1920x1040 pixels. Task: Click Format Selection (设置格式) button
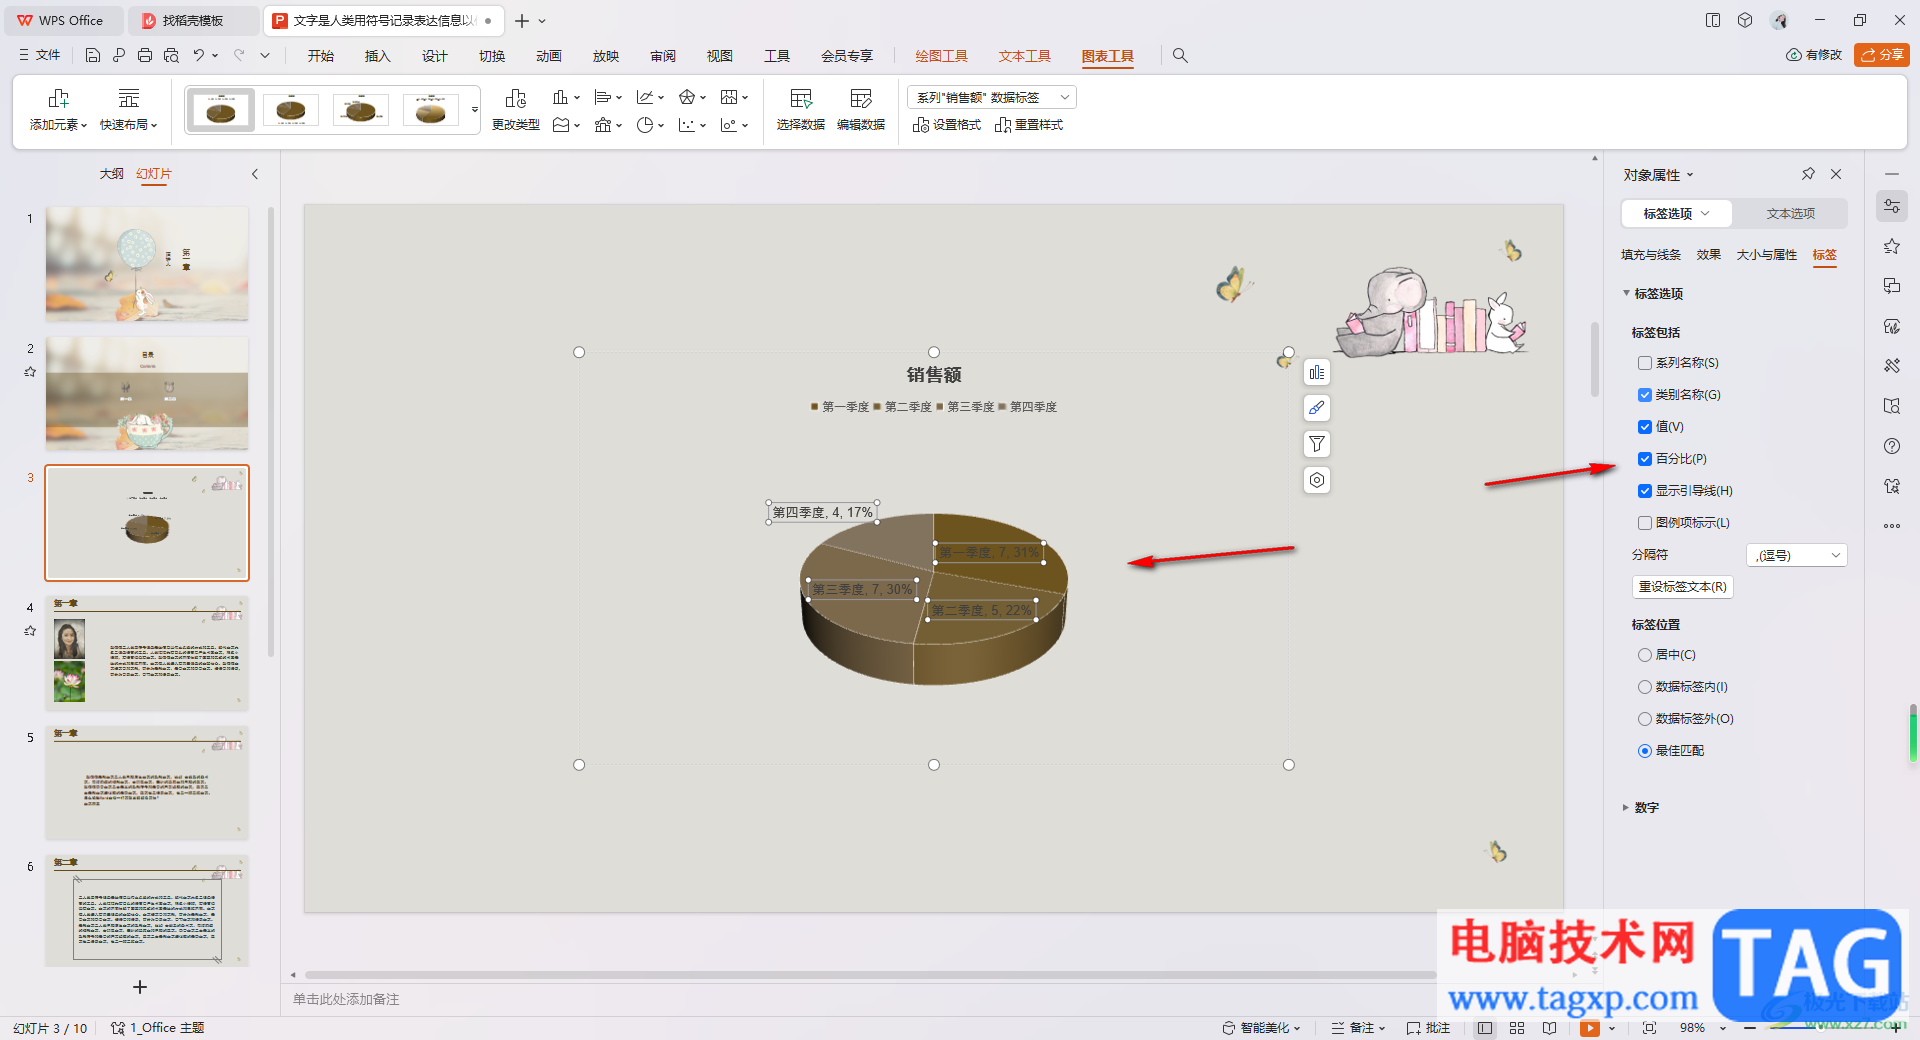(x=947, y=125)
